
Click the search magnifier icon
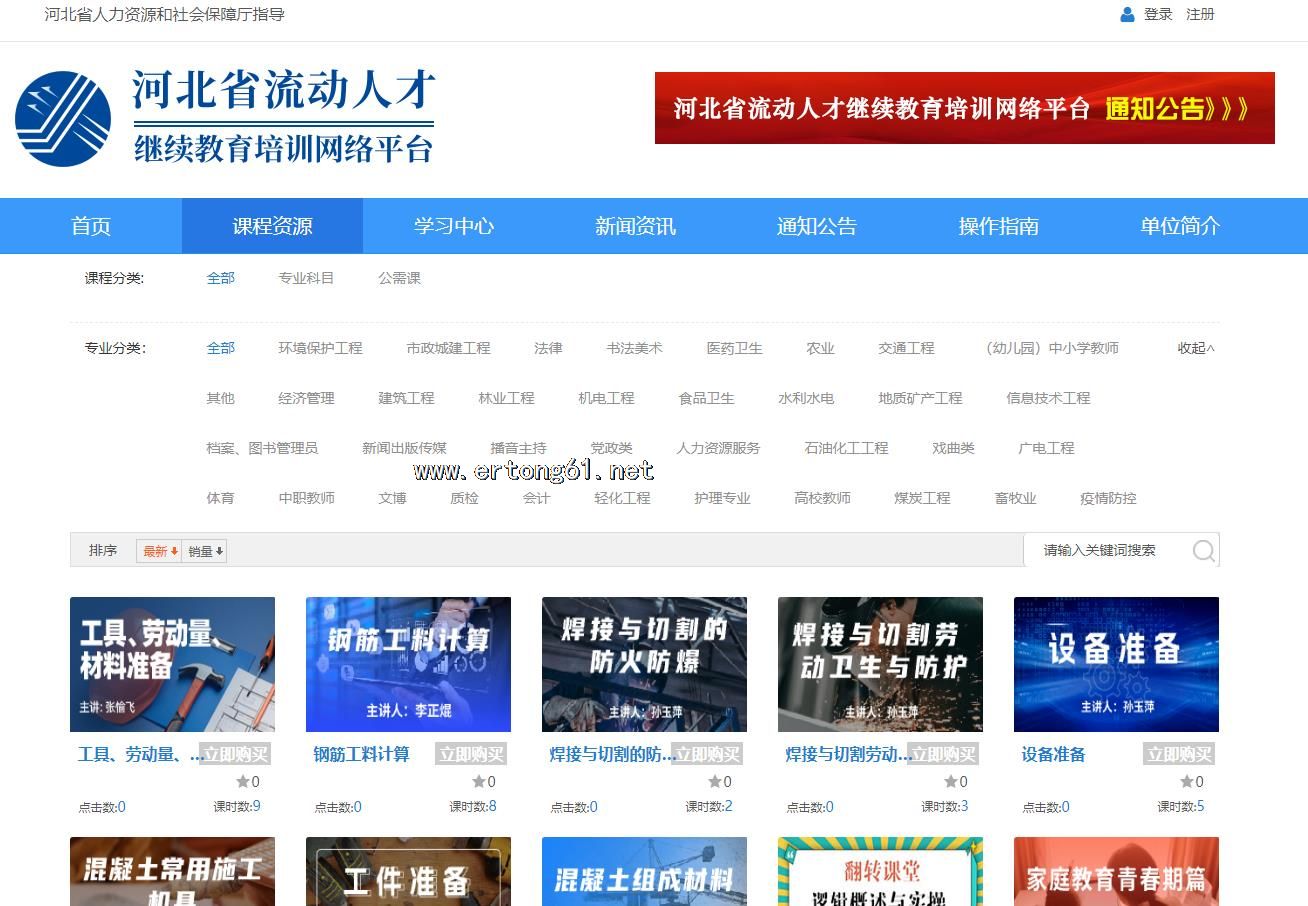coord(1203,551)
